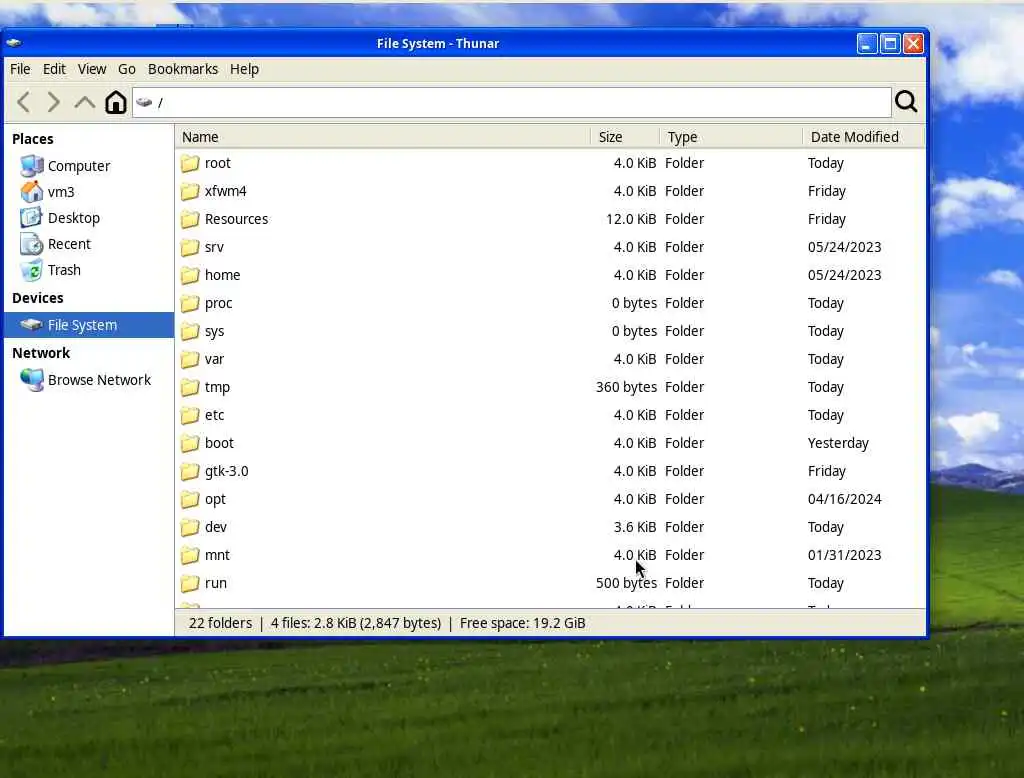The image size is (1024, 778).
Task: Click the Thunar window menu icon in title bar
Action: (x=14, y=43)
